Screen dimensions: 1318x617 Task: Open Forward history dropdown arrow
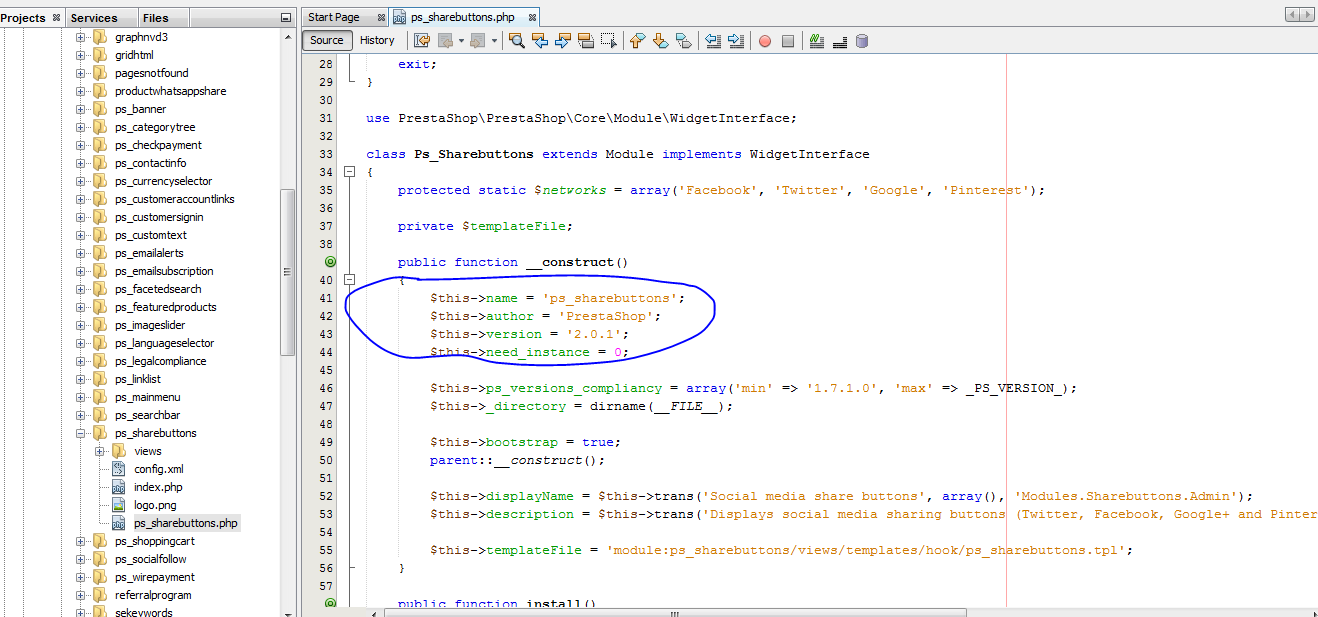tap(494, 41)
